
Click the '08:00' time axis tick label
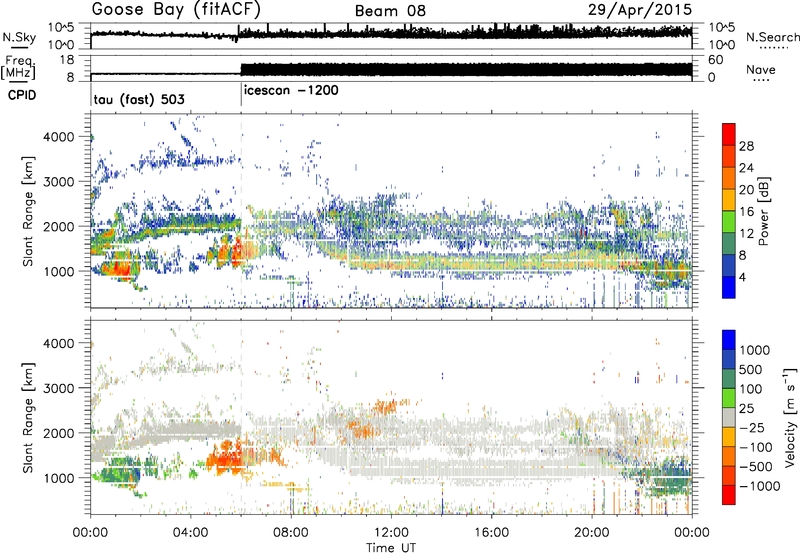click(x=291, y=533)
